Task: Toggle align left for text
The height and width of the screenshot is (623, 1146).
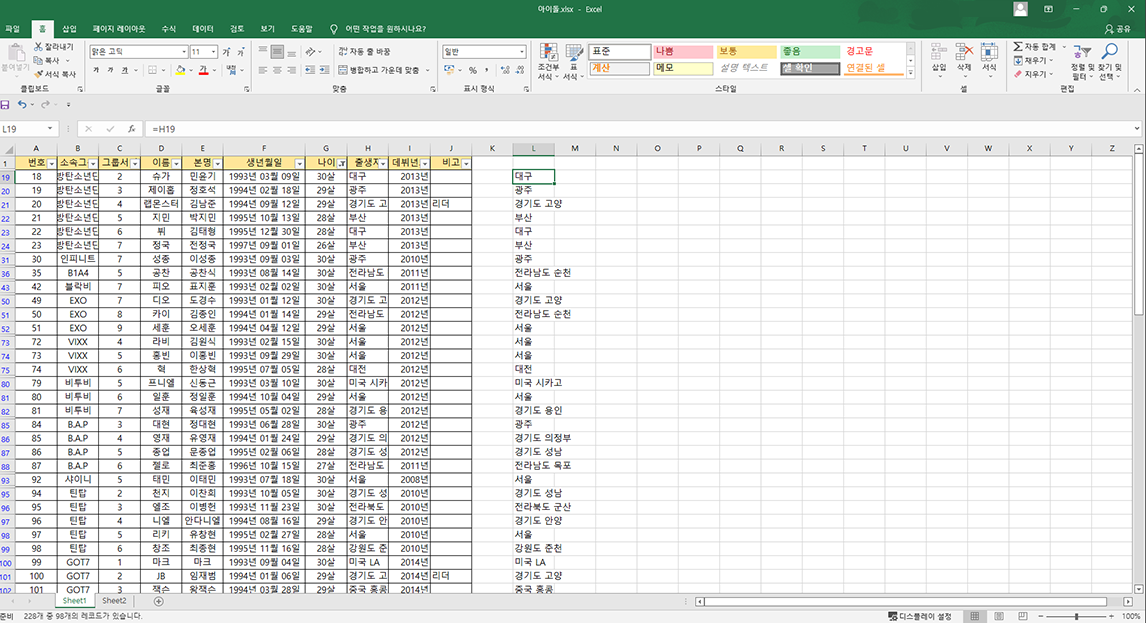Action: (x=263, y=70)
